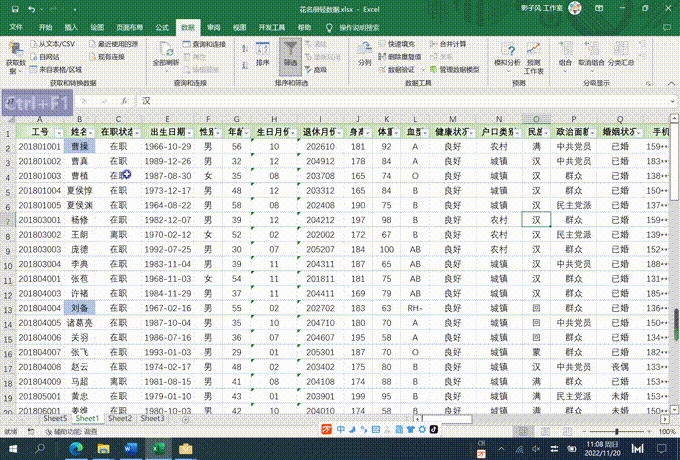The width and height of the screenshot is (680, 460).
Task: Click zoom out minus button
Action: pos(584,431)
